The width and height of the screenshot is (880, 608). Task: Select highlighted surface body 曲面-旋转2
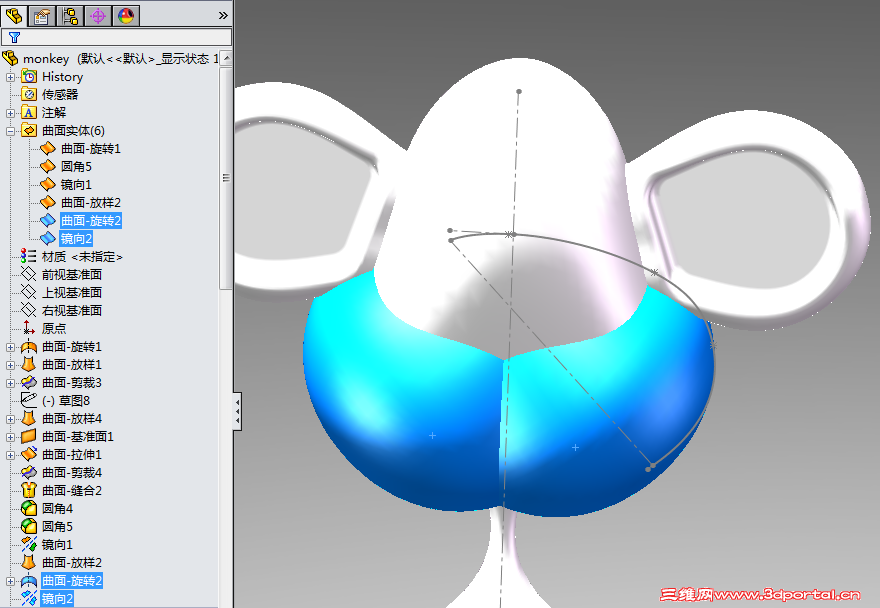pos(90,221)
